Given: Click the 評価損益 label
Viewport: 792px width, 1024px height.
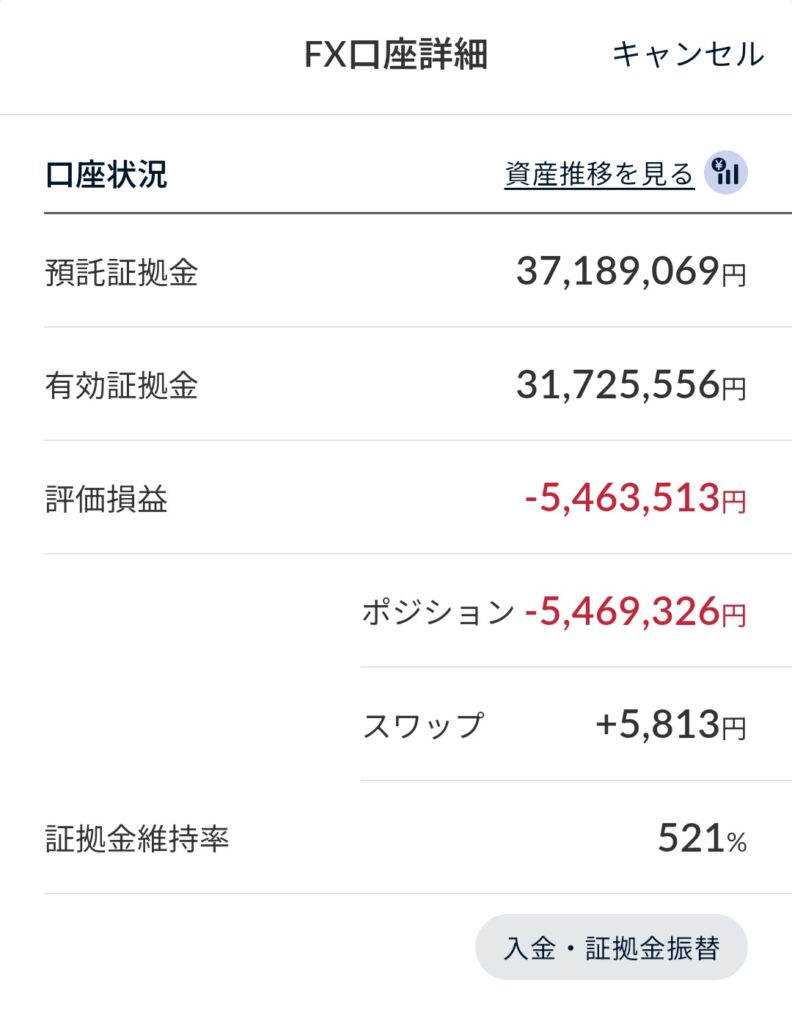Looking at the screenshot, I should [107, 498].
